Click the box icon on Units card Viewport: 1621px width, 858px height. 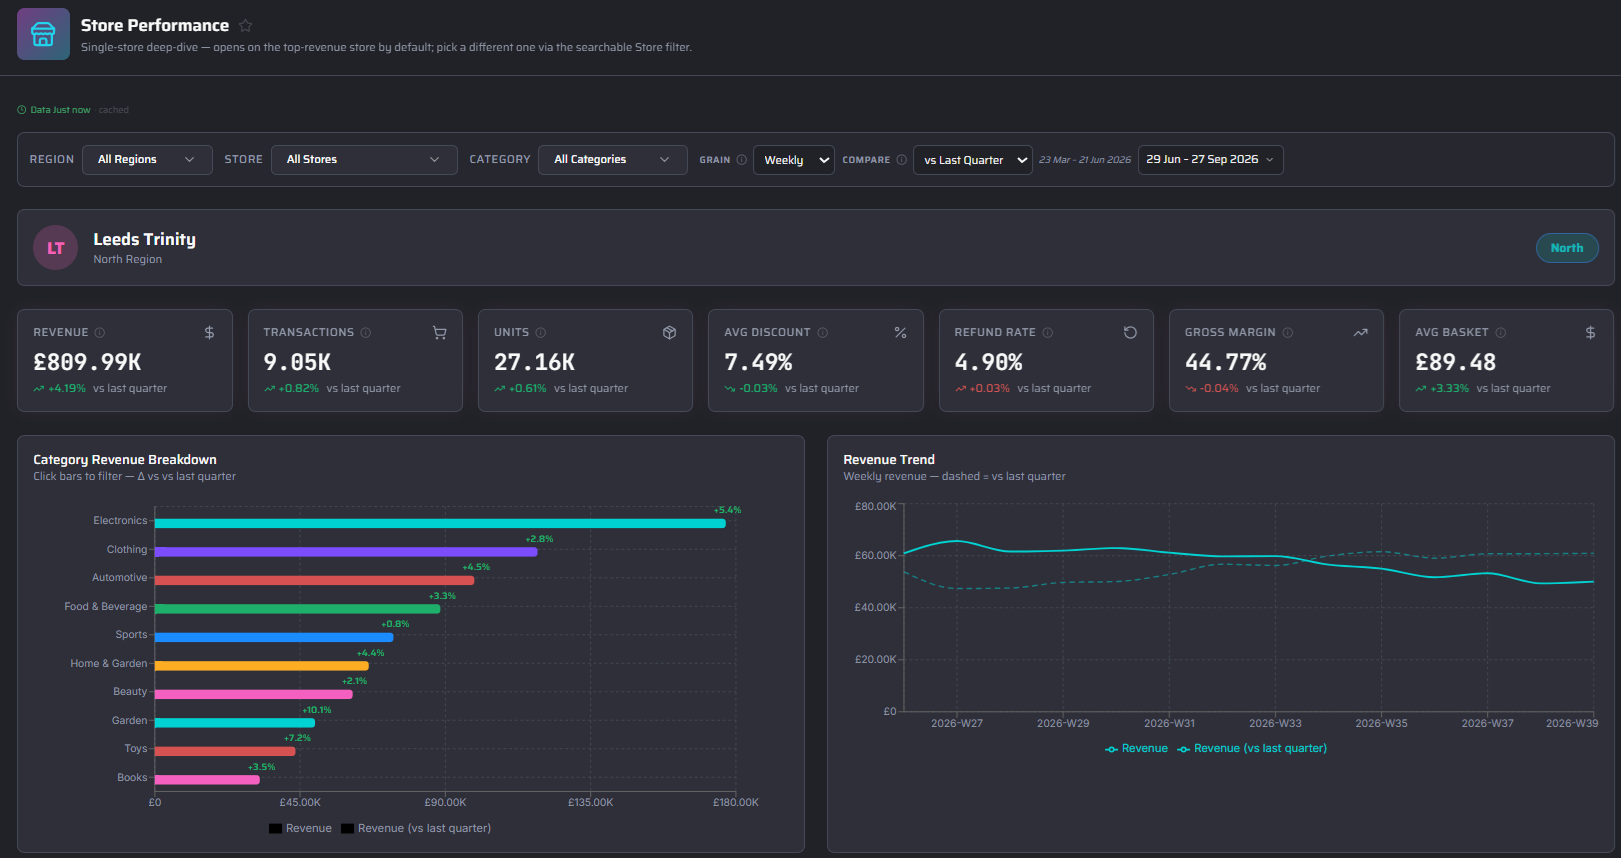(670, 333)
